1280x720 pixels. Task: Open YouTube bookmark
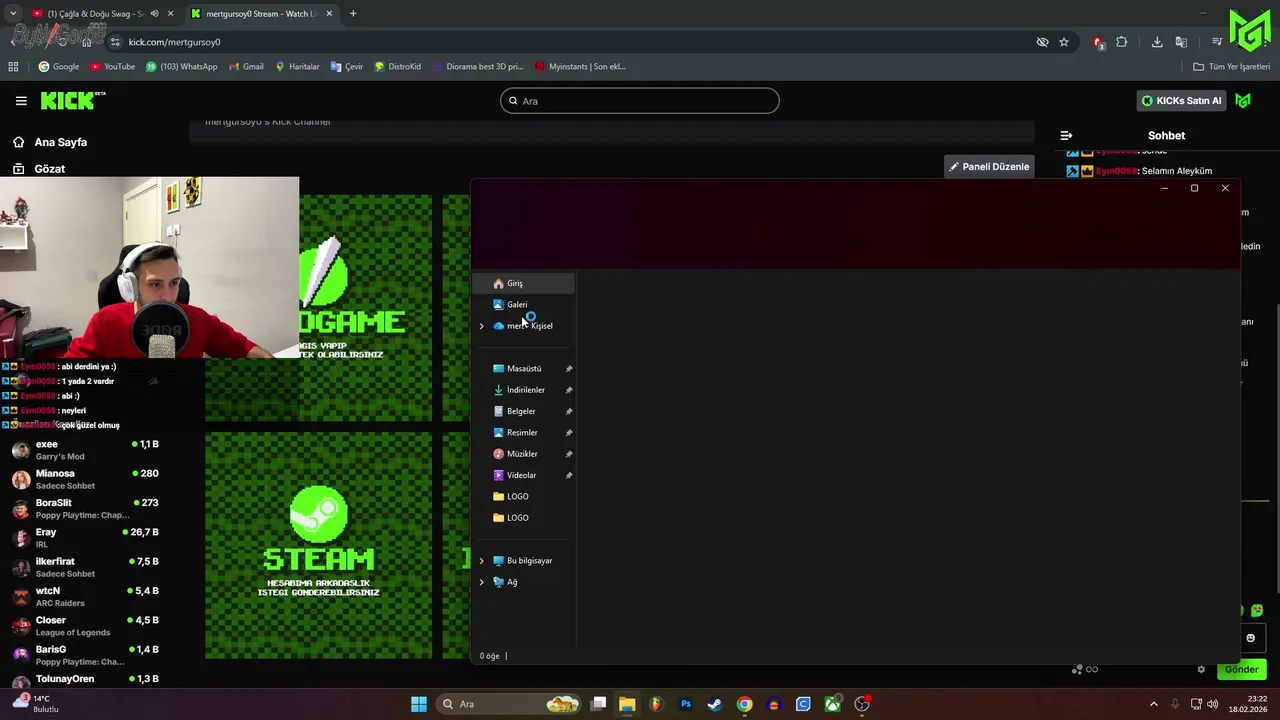[112, 67]
